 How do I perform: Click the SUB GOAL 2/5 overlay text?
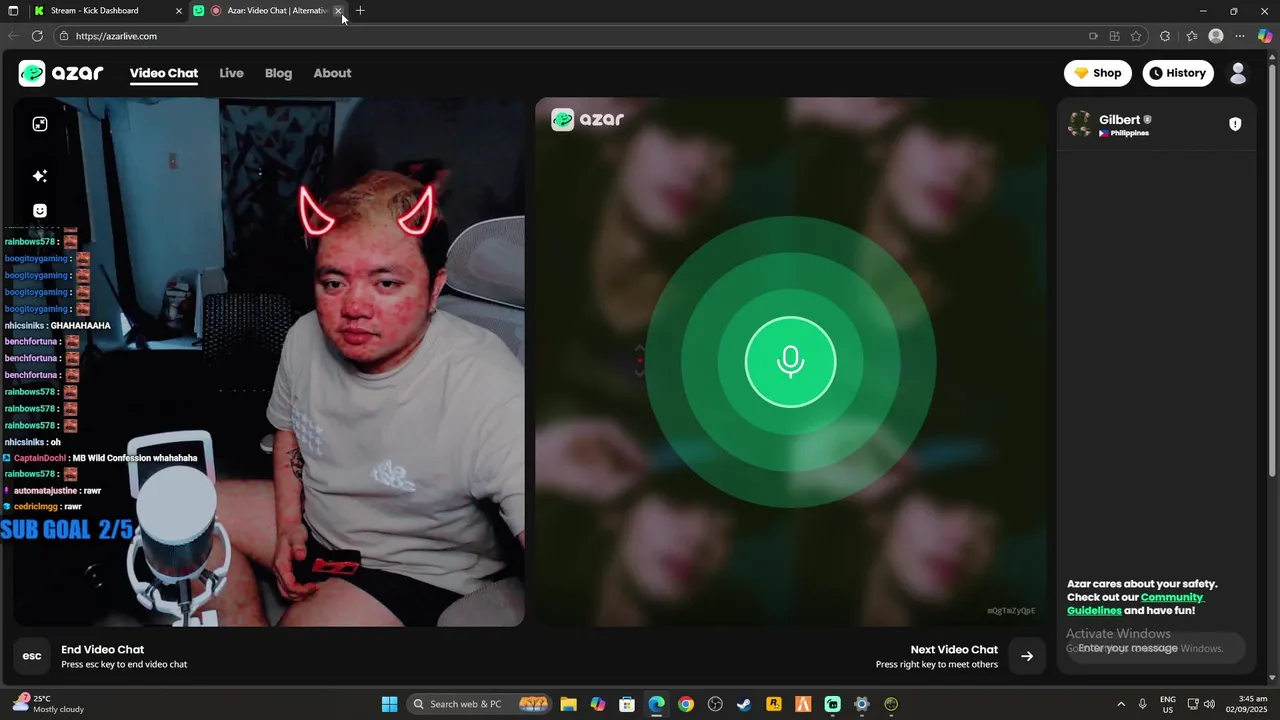[67, 530]
